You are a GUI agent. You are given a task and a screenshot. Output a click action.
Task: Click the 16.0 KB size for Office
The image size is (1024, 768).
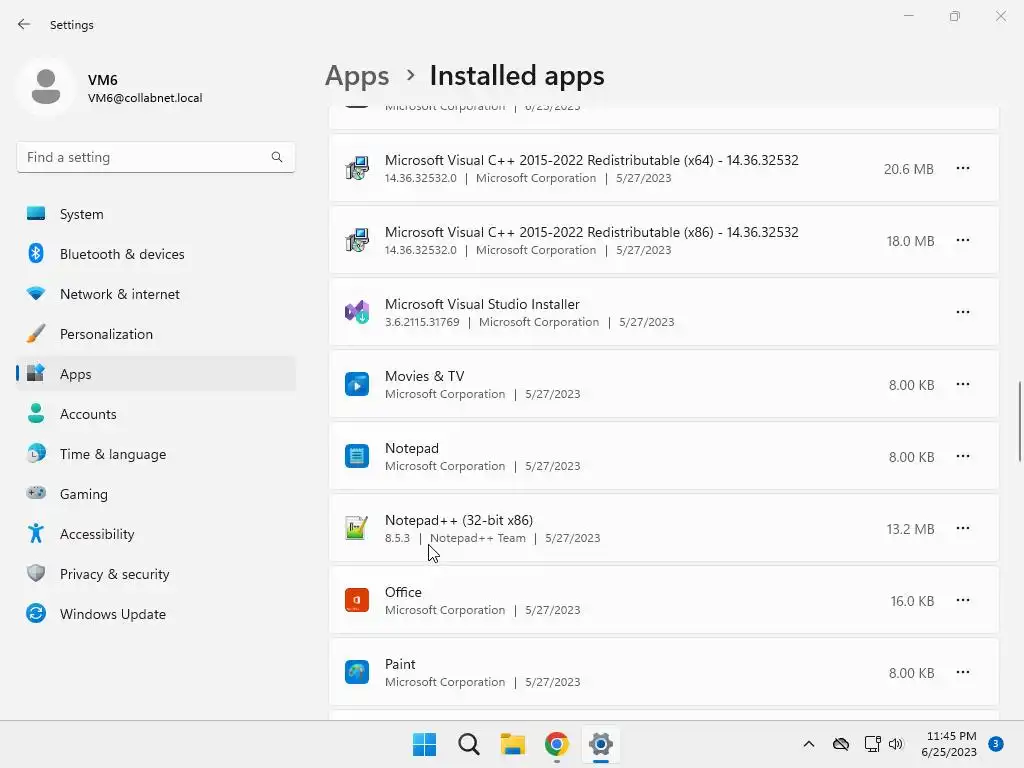point(912,601)
